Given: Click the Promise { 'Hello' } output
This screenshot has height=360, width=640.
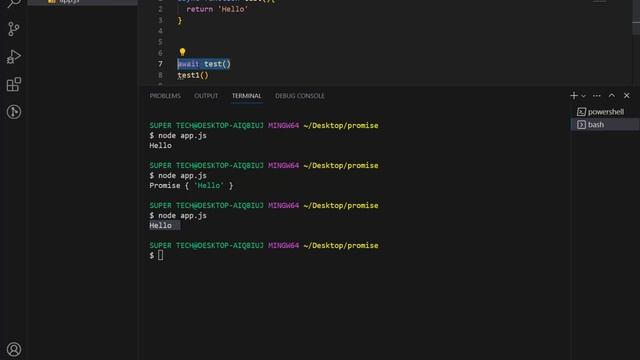Looking at the screenshot, I should [x=191, y=185].
